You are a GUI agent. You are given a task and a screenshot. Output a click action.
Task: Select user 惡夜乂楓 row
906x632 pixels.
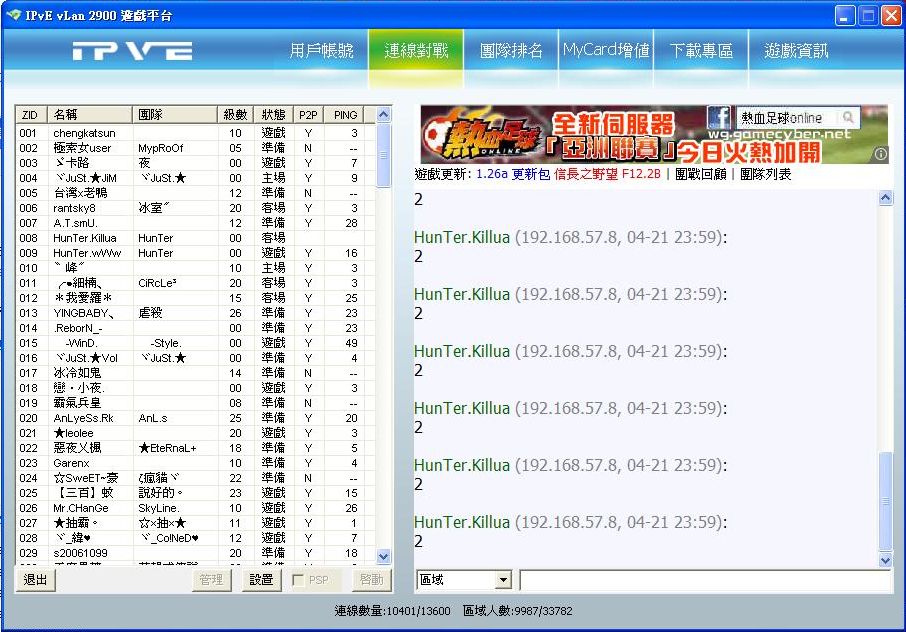[195, 448]
